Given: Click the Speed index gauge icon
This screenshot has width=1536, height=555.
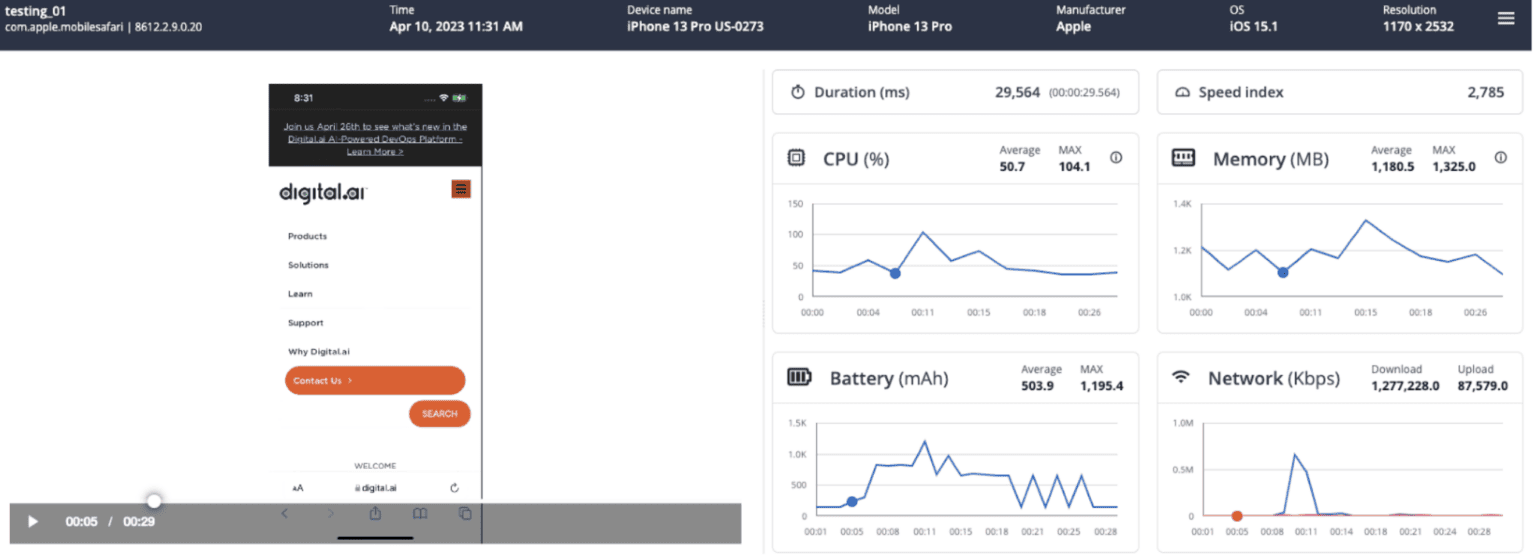Looking at the screenshot, I should (1182, 92).
